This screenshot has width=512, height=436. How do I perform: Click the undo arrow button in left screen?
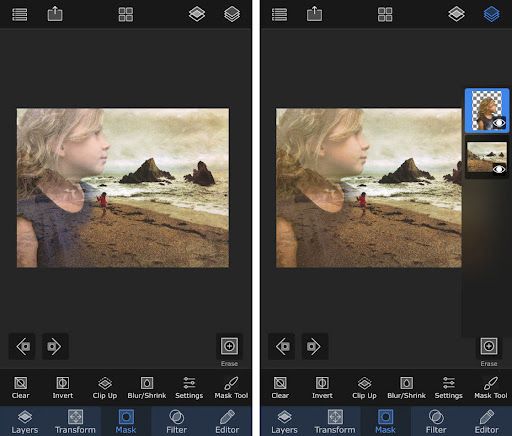point(22,346)
